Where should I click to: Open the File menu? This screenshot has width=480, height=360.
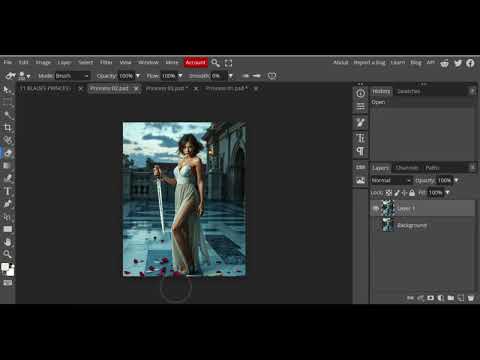click(8, 62)
